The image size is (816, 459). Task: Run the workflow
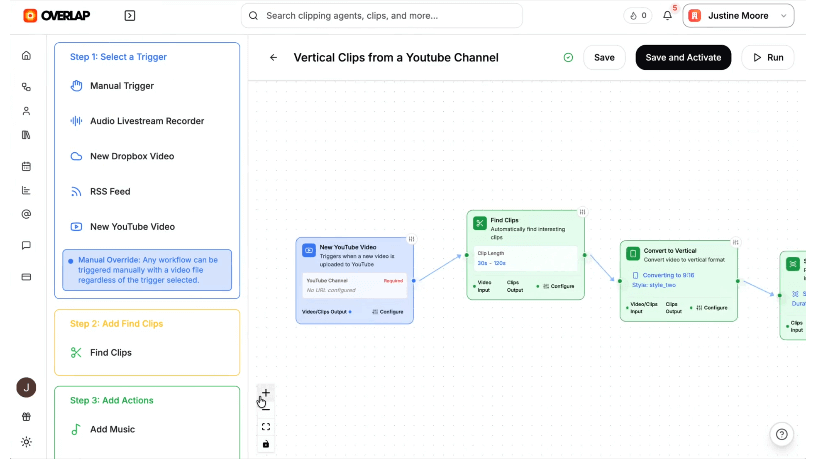767,58
